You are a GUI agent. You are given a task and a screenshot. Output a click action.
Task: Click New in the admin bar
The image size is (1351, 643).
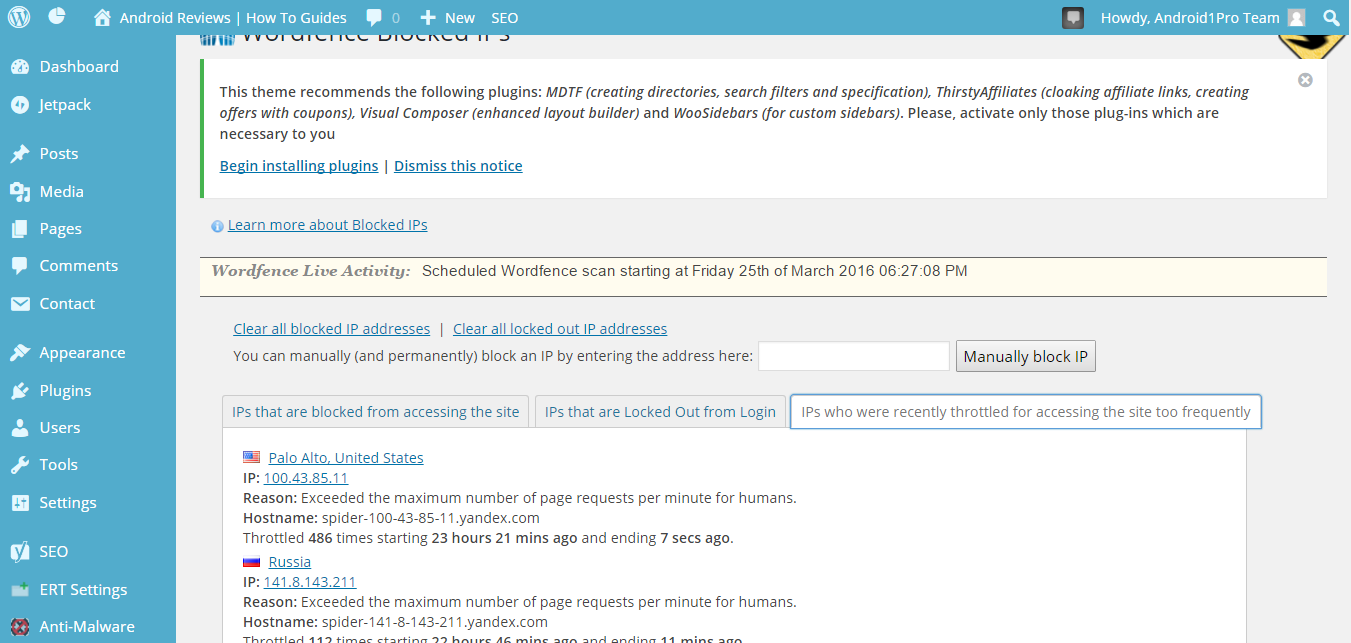click(460, 18)
